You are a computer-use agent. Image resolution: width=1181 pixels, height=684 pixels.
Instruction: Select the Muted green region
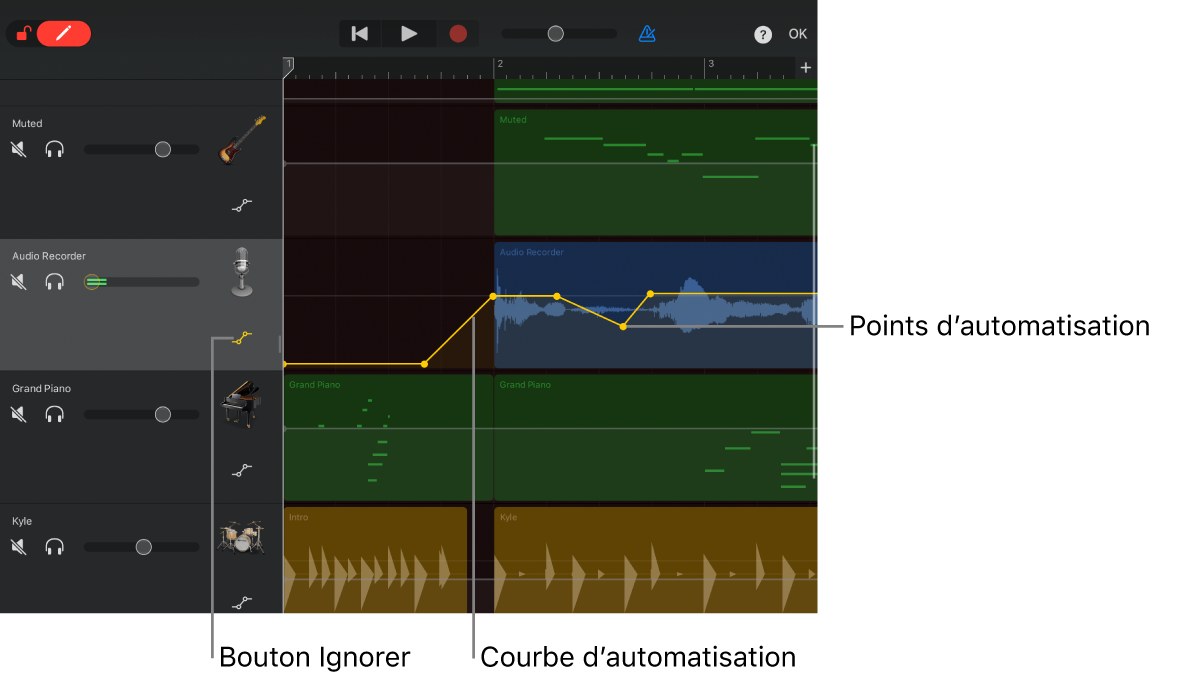[655, 173]
